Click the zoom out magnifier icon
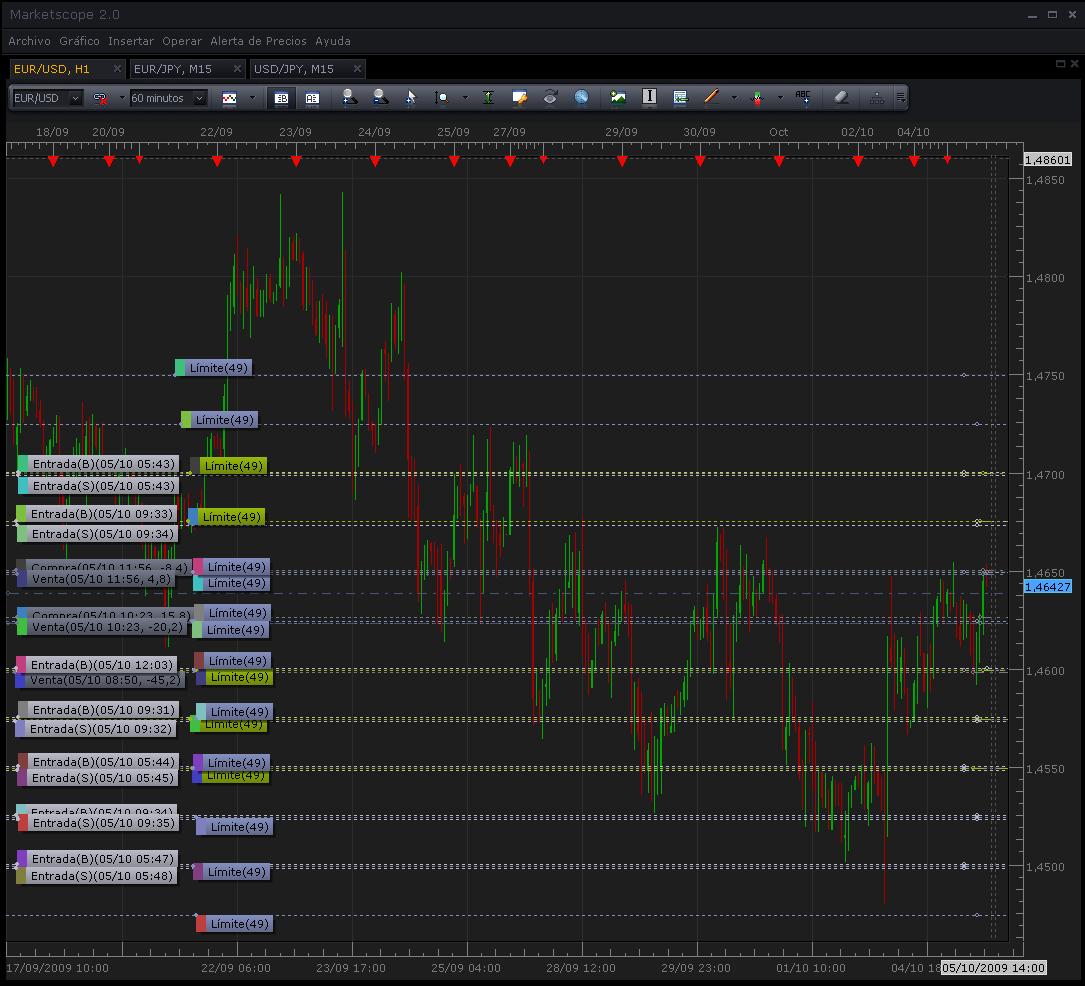The image size is (1085, 987). [x=380, y=97]
